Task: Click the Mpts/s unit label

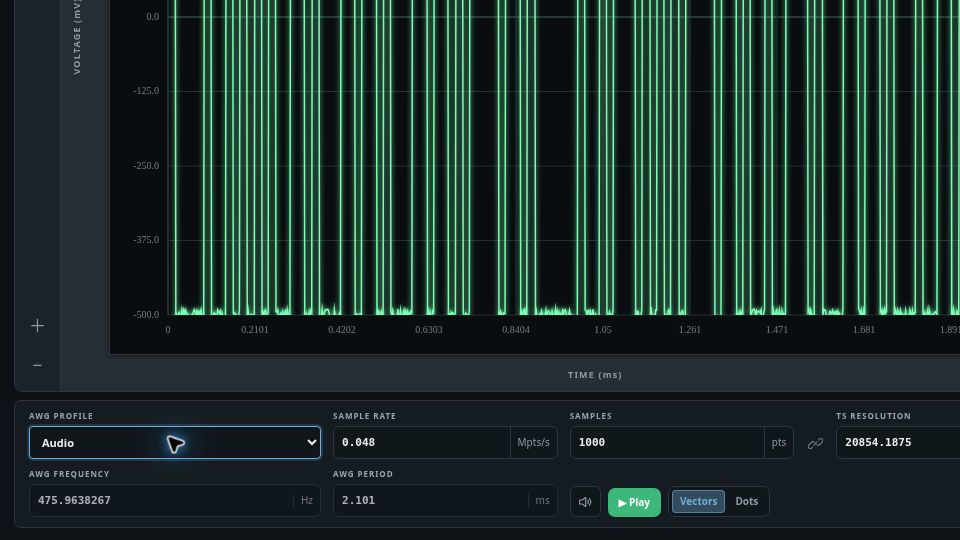Action: 533,443
